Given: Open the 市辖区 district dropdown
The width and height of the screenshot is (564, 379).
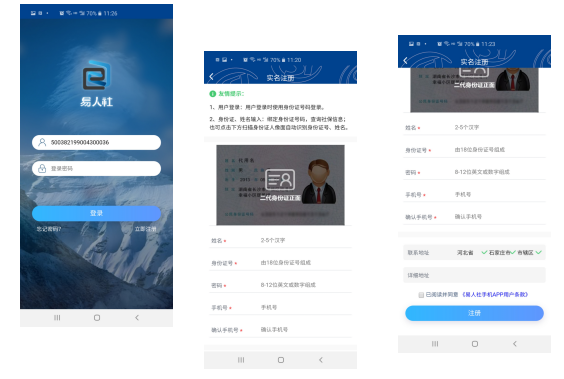Looking at the screenshot, I should (529, 253).
